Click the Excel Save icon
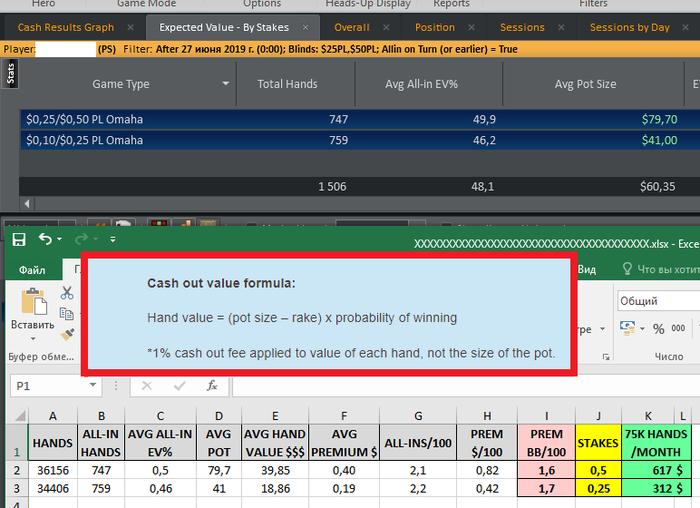The height and width of the screenshot is (508, 700). (19, 239)
